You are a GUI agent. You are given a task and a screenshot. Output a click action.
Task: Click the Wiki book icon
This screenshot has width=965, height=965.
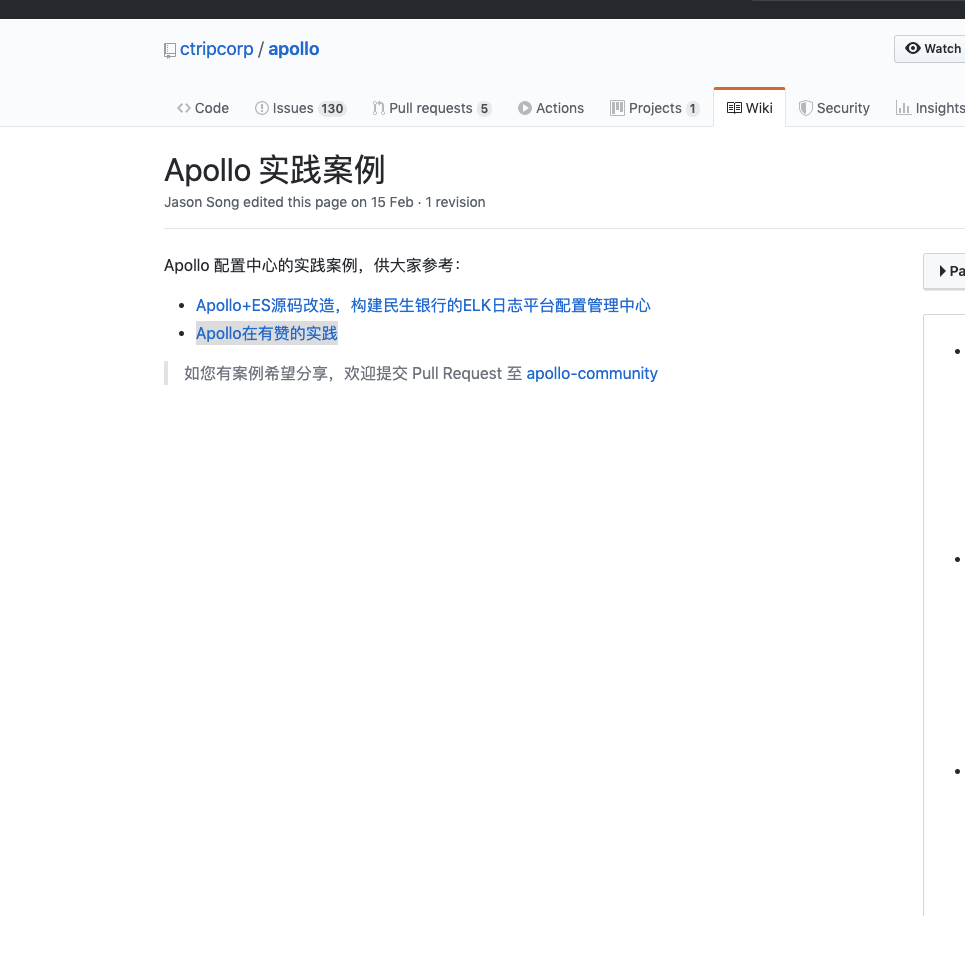pos(734,108)
